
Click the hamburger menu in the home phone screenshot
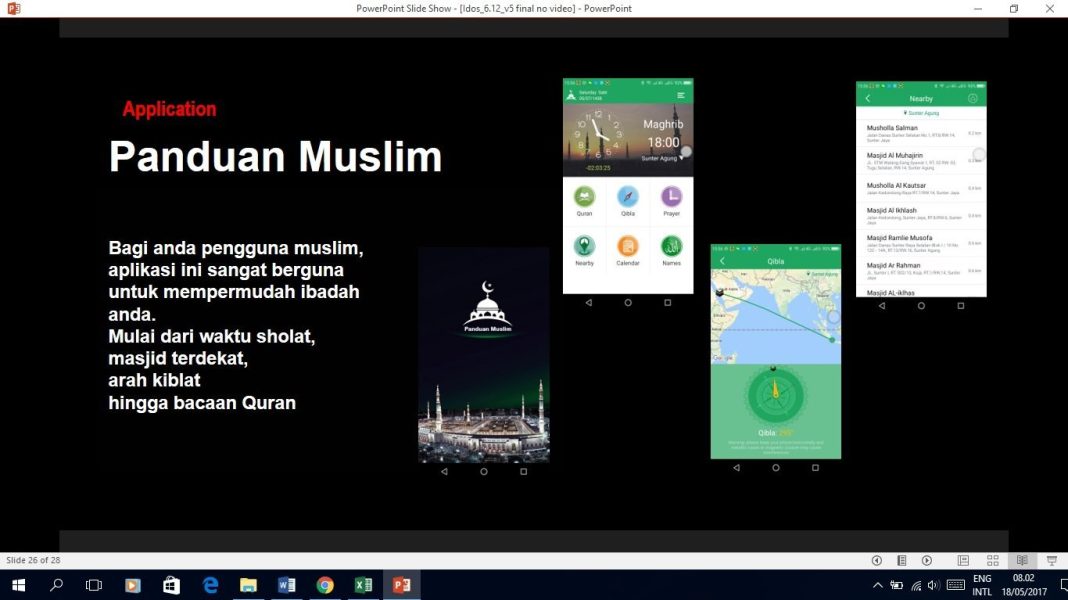click(x=681, y=95)
